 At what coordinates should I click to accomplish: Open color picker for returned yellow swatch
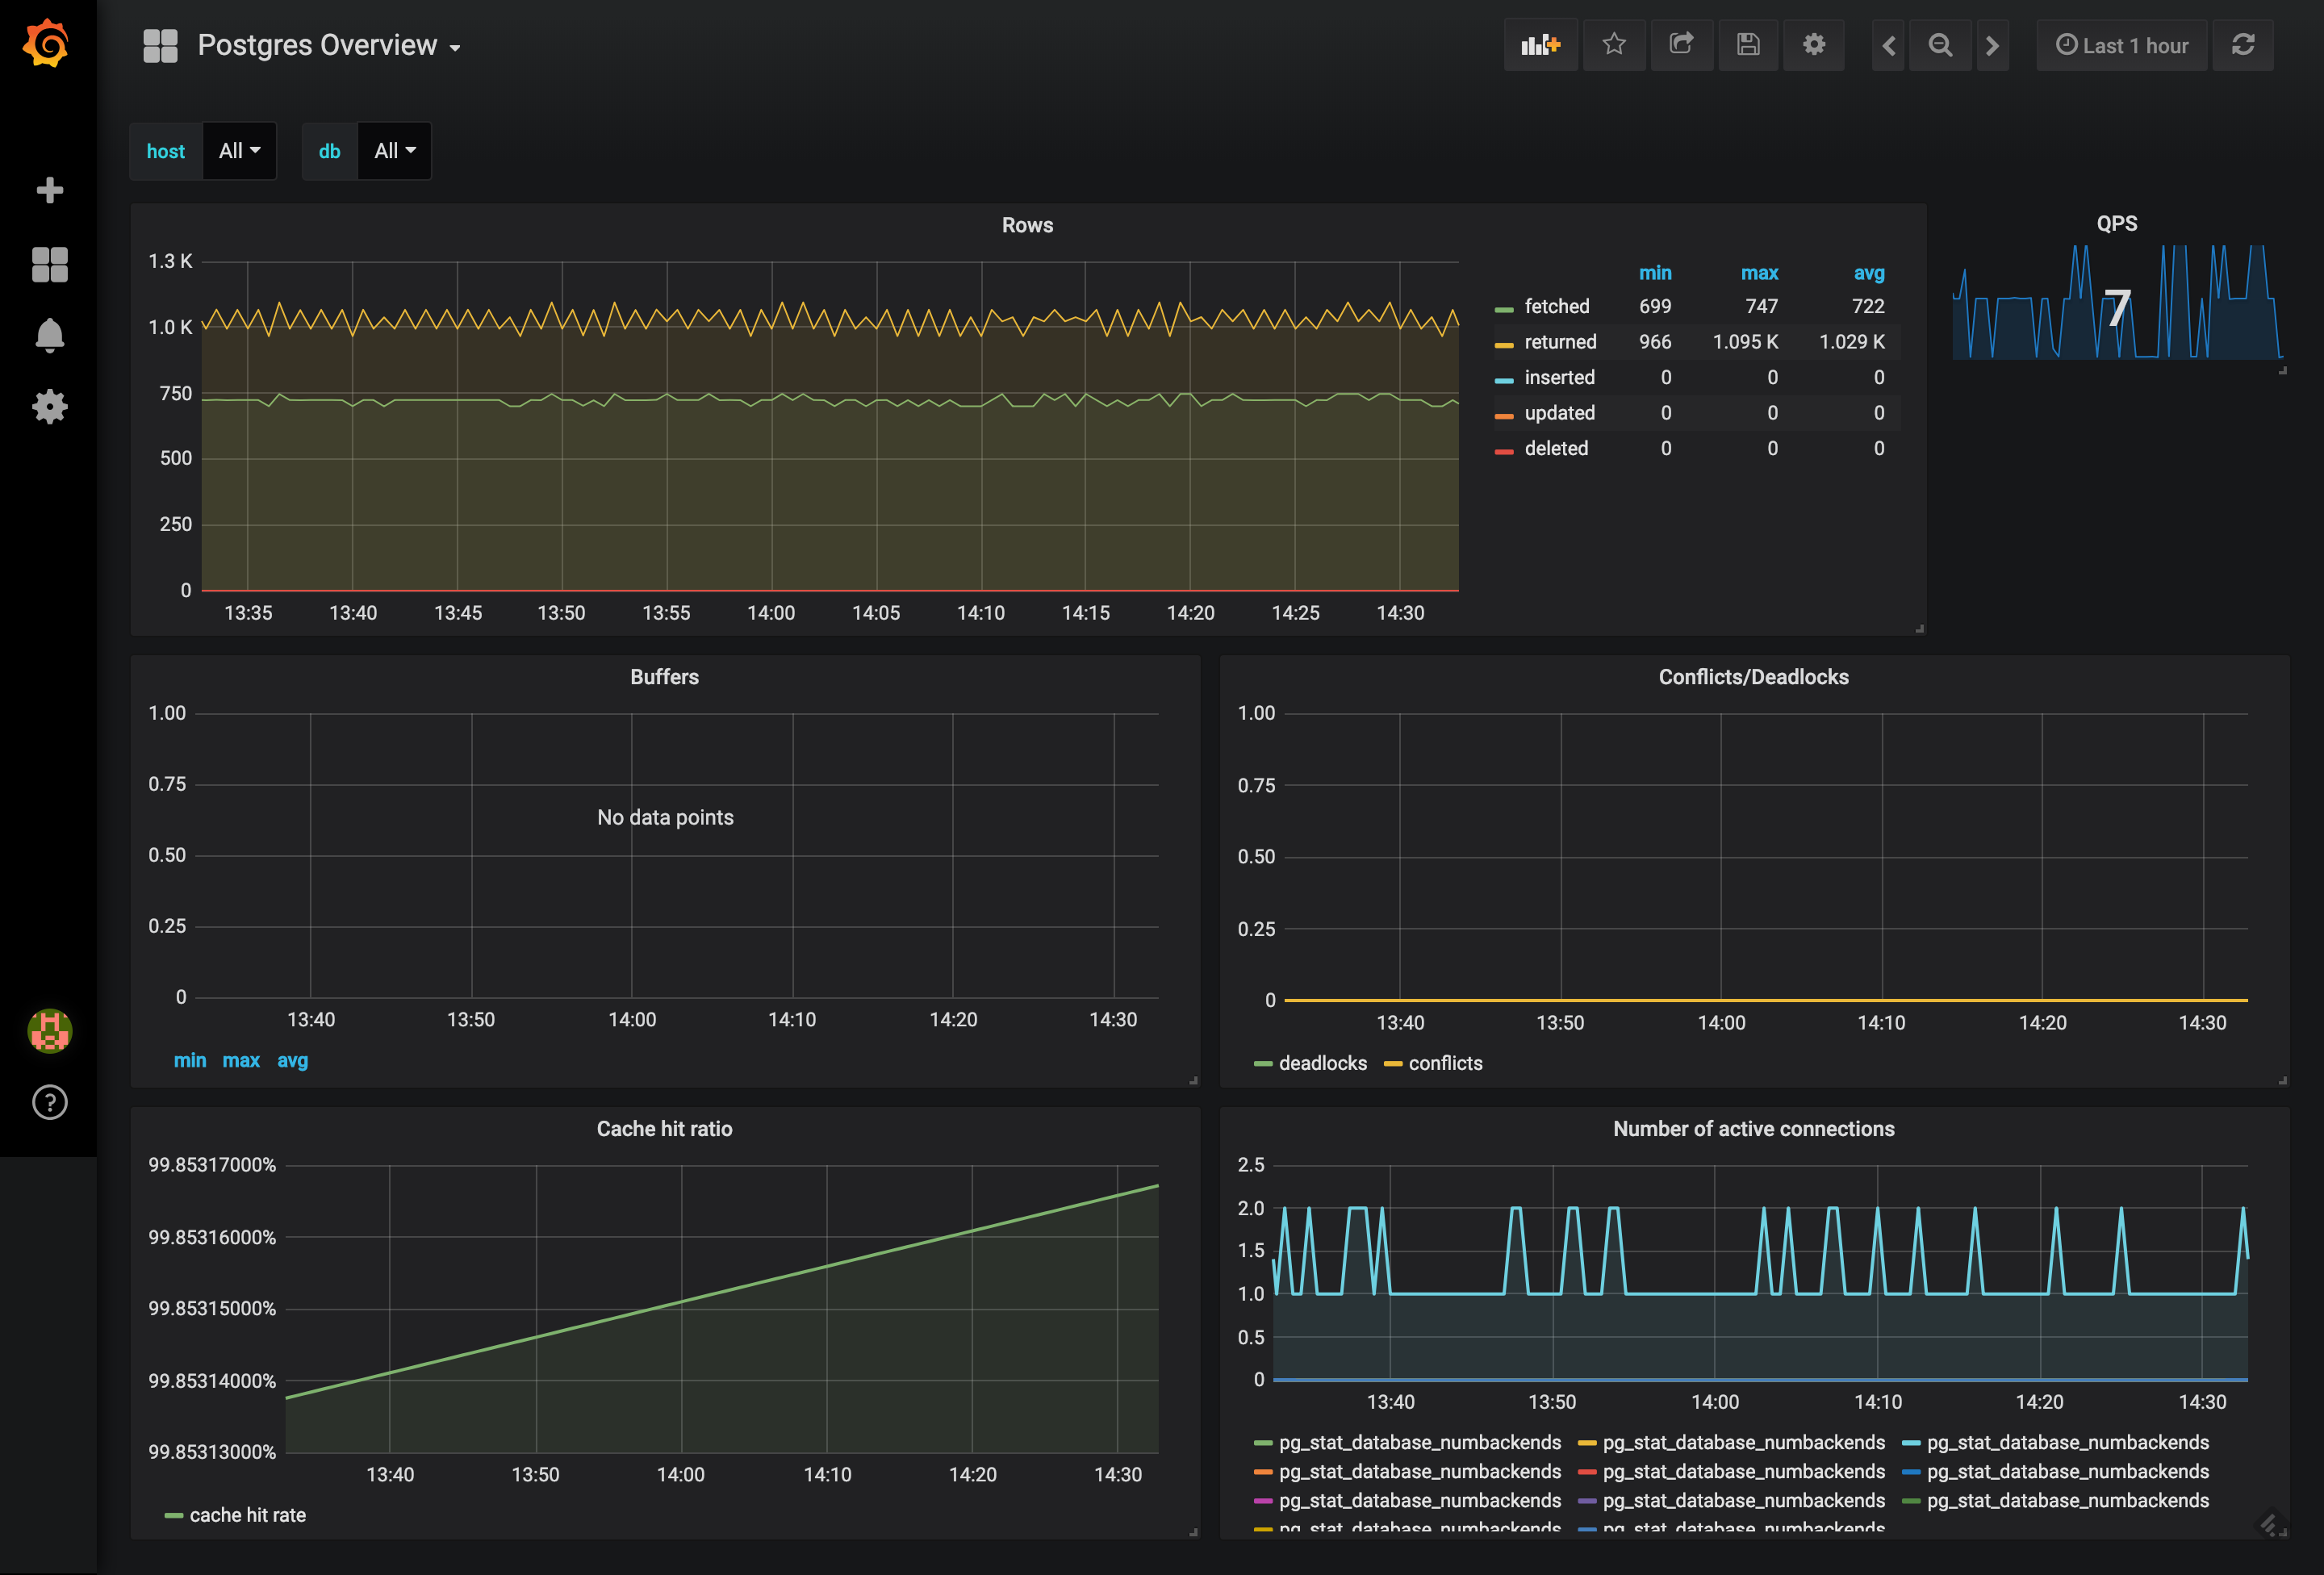(1503, 346)
